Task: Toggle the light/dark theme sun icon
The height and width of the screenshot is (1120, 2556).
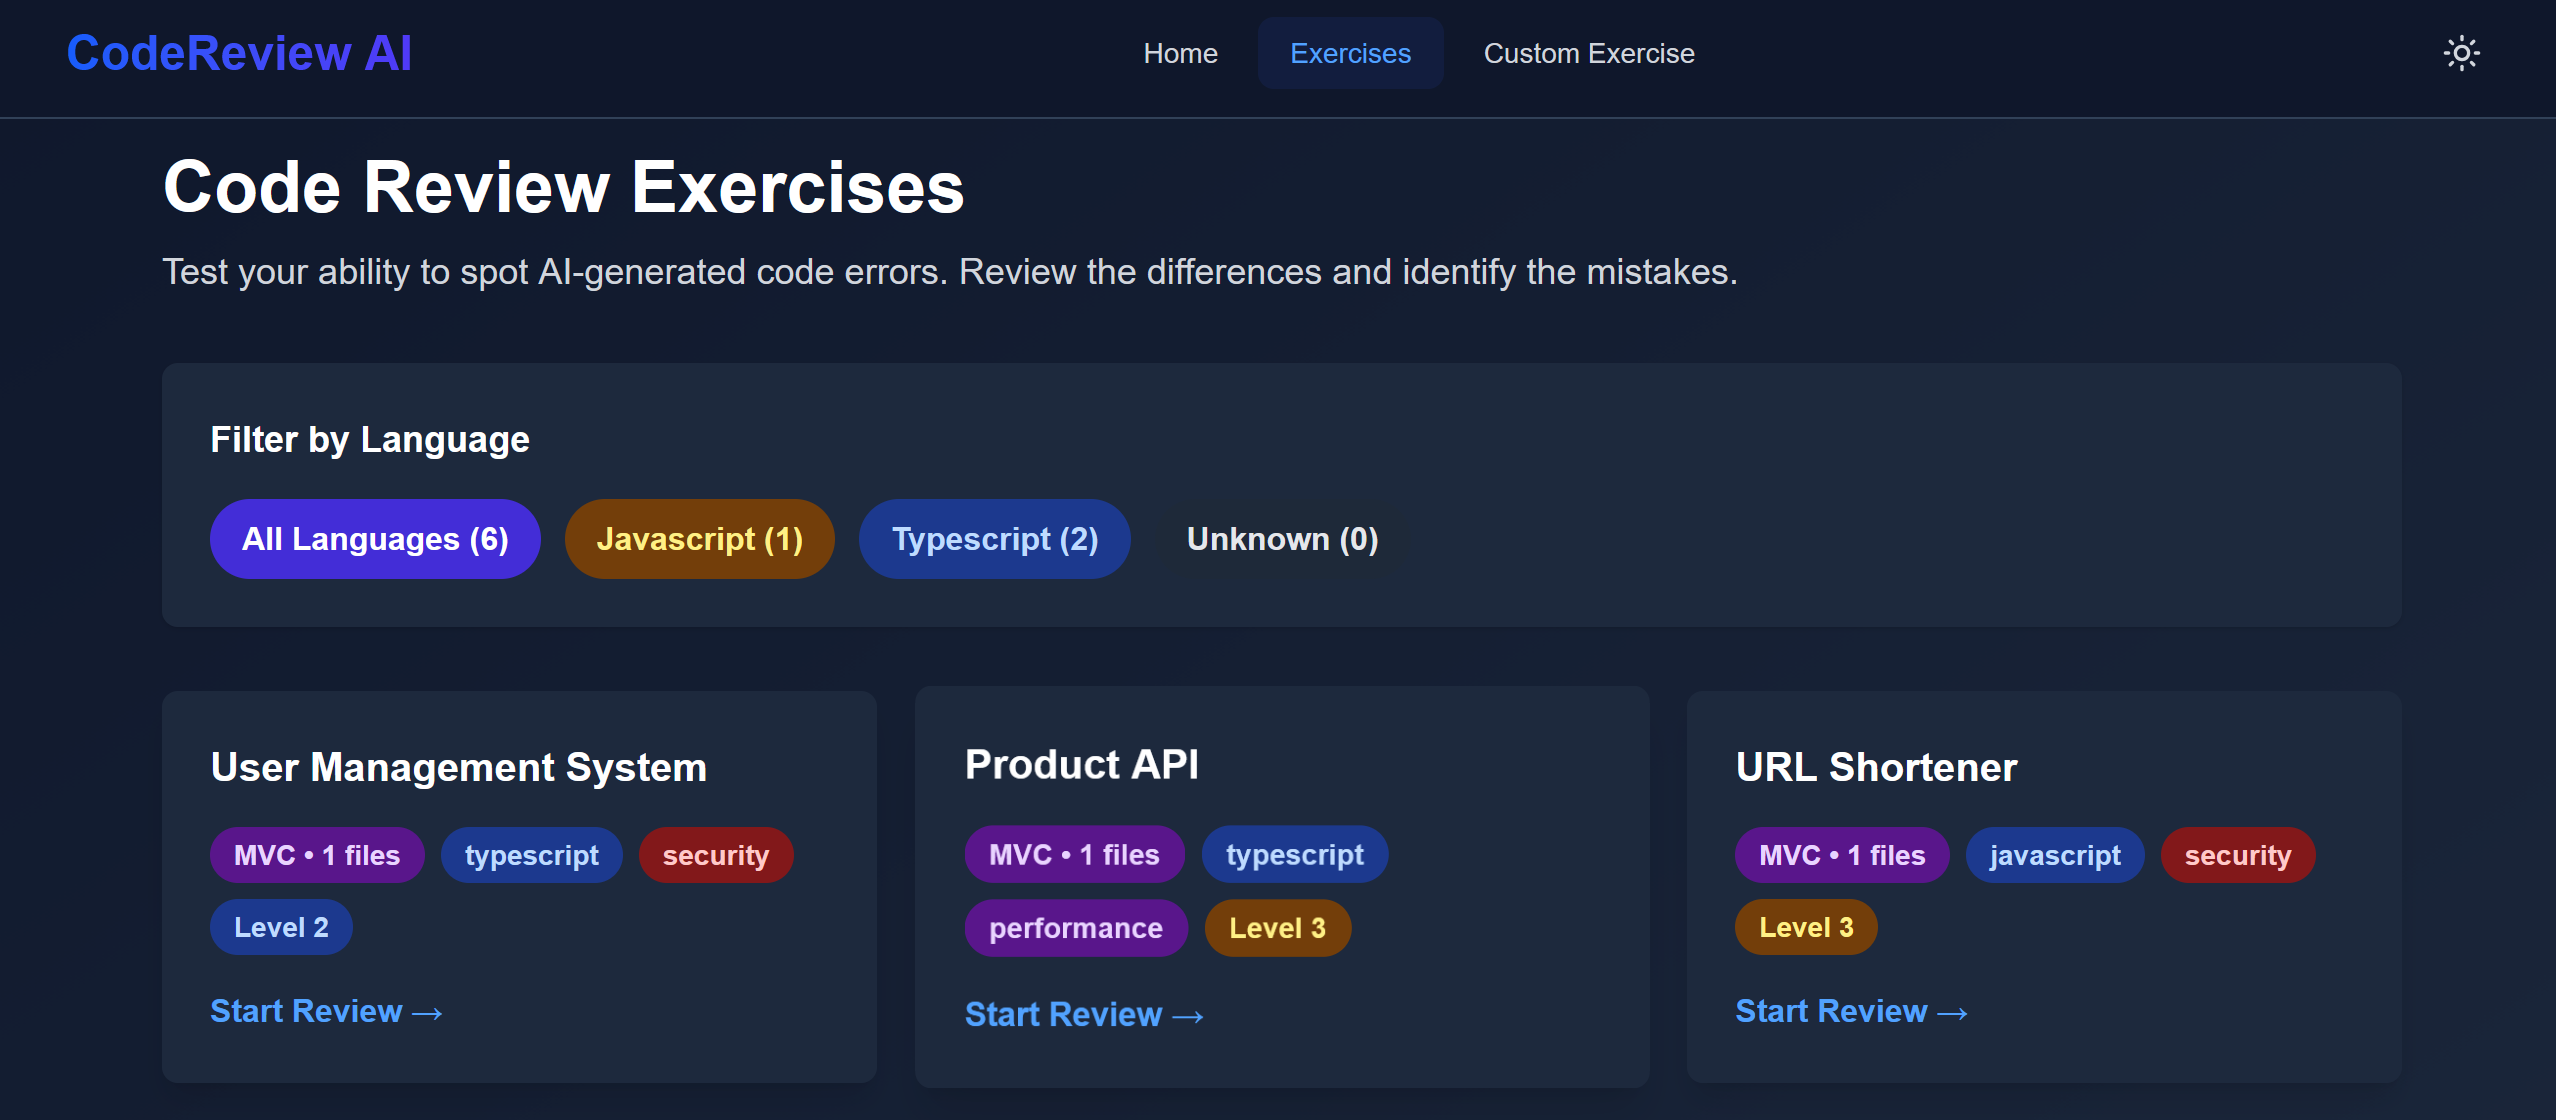Action: (x=2461, y=53)
